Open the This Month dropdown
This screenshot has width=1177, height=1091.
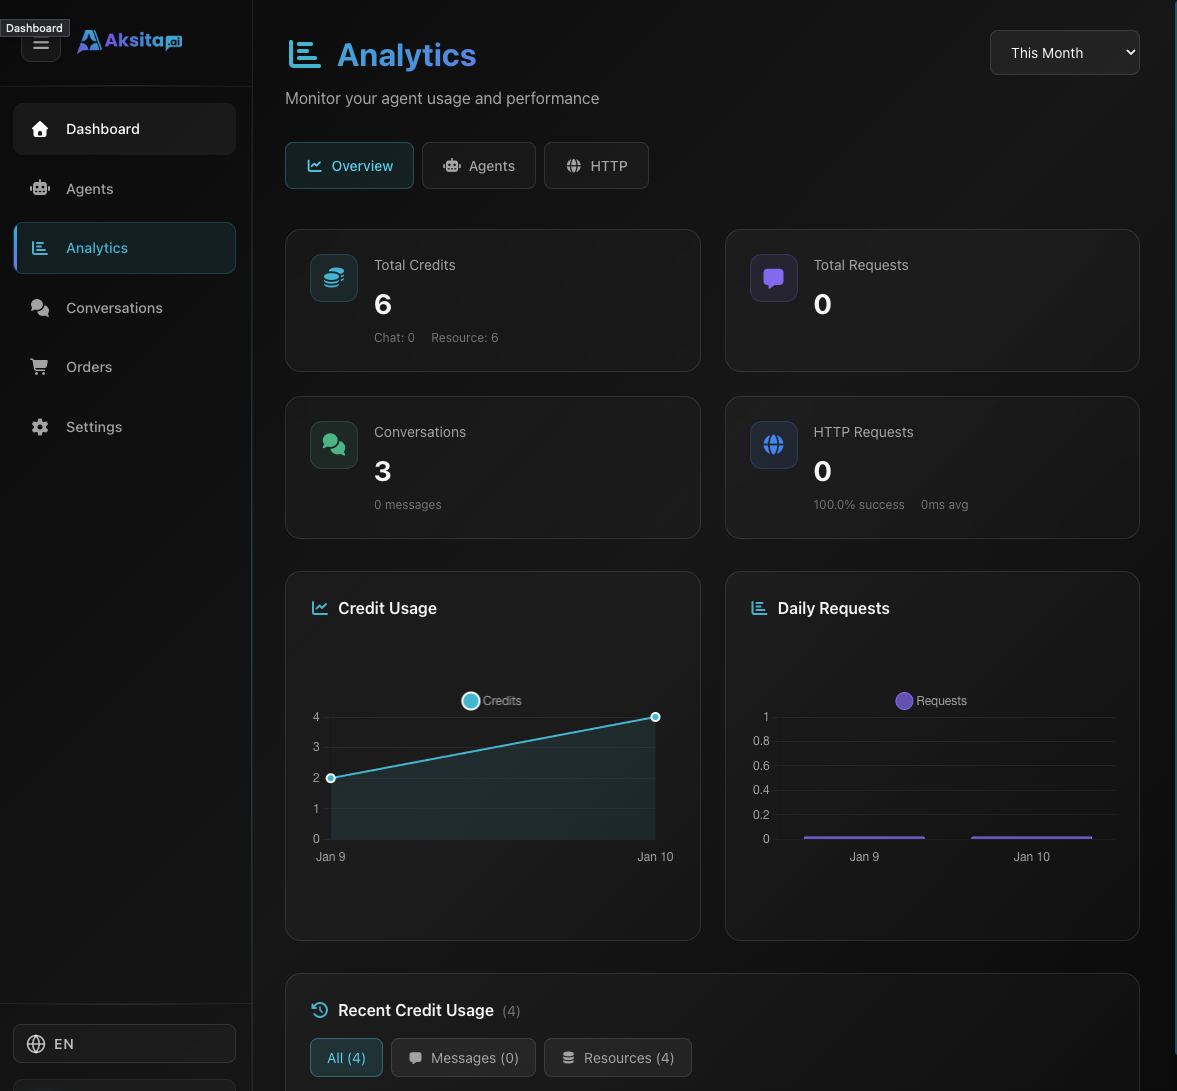(1064, 52)
